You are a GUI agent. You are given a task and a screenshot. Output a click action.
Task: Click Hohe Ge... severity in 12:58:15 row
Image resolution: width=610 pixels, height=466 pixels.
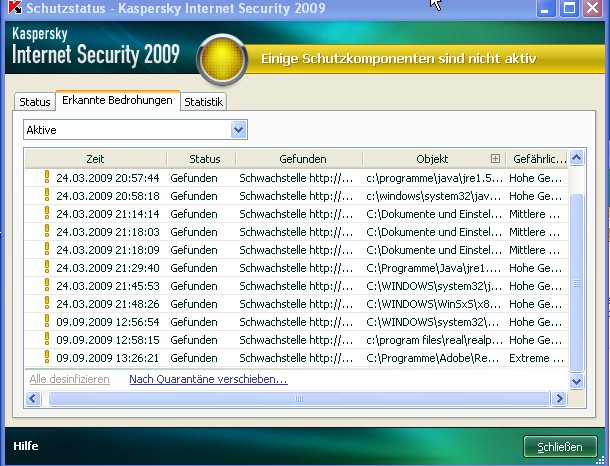[536, 340]
